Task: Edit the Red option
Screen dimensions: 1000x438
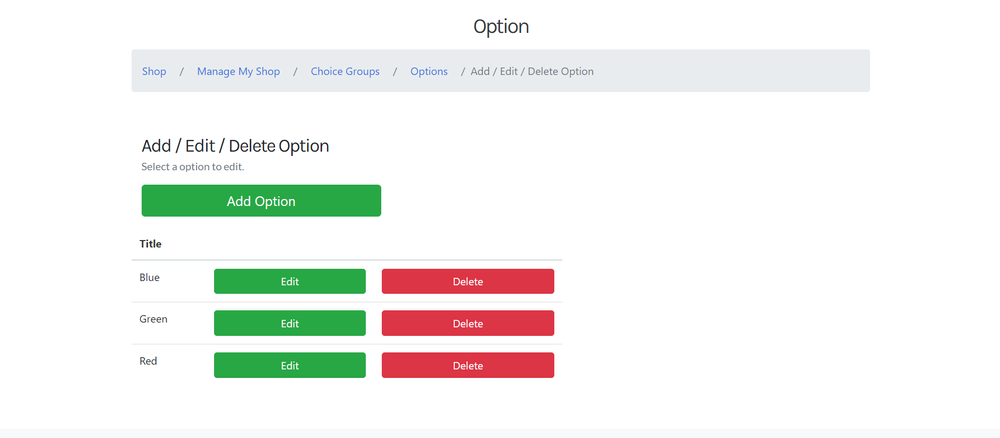Action: (x=290, y=365)
